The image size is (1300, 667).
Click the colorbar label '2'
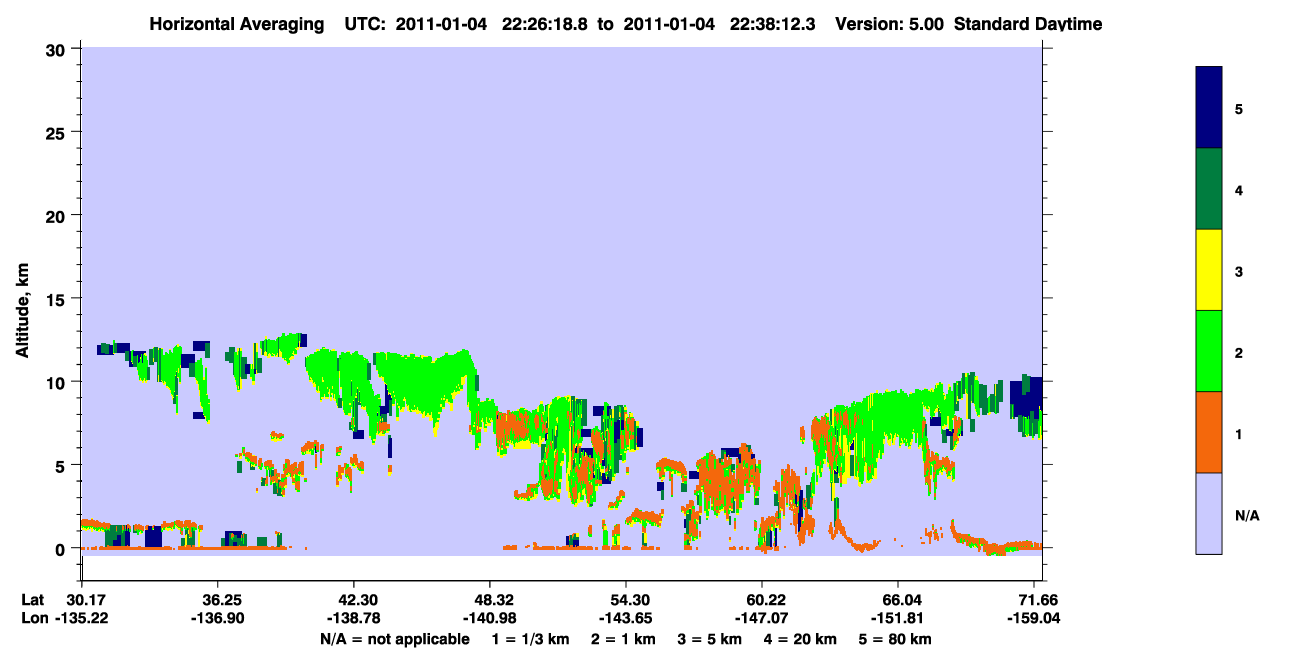1239,353
